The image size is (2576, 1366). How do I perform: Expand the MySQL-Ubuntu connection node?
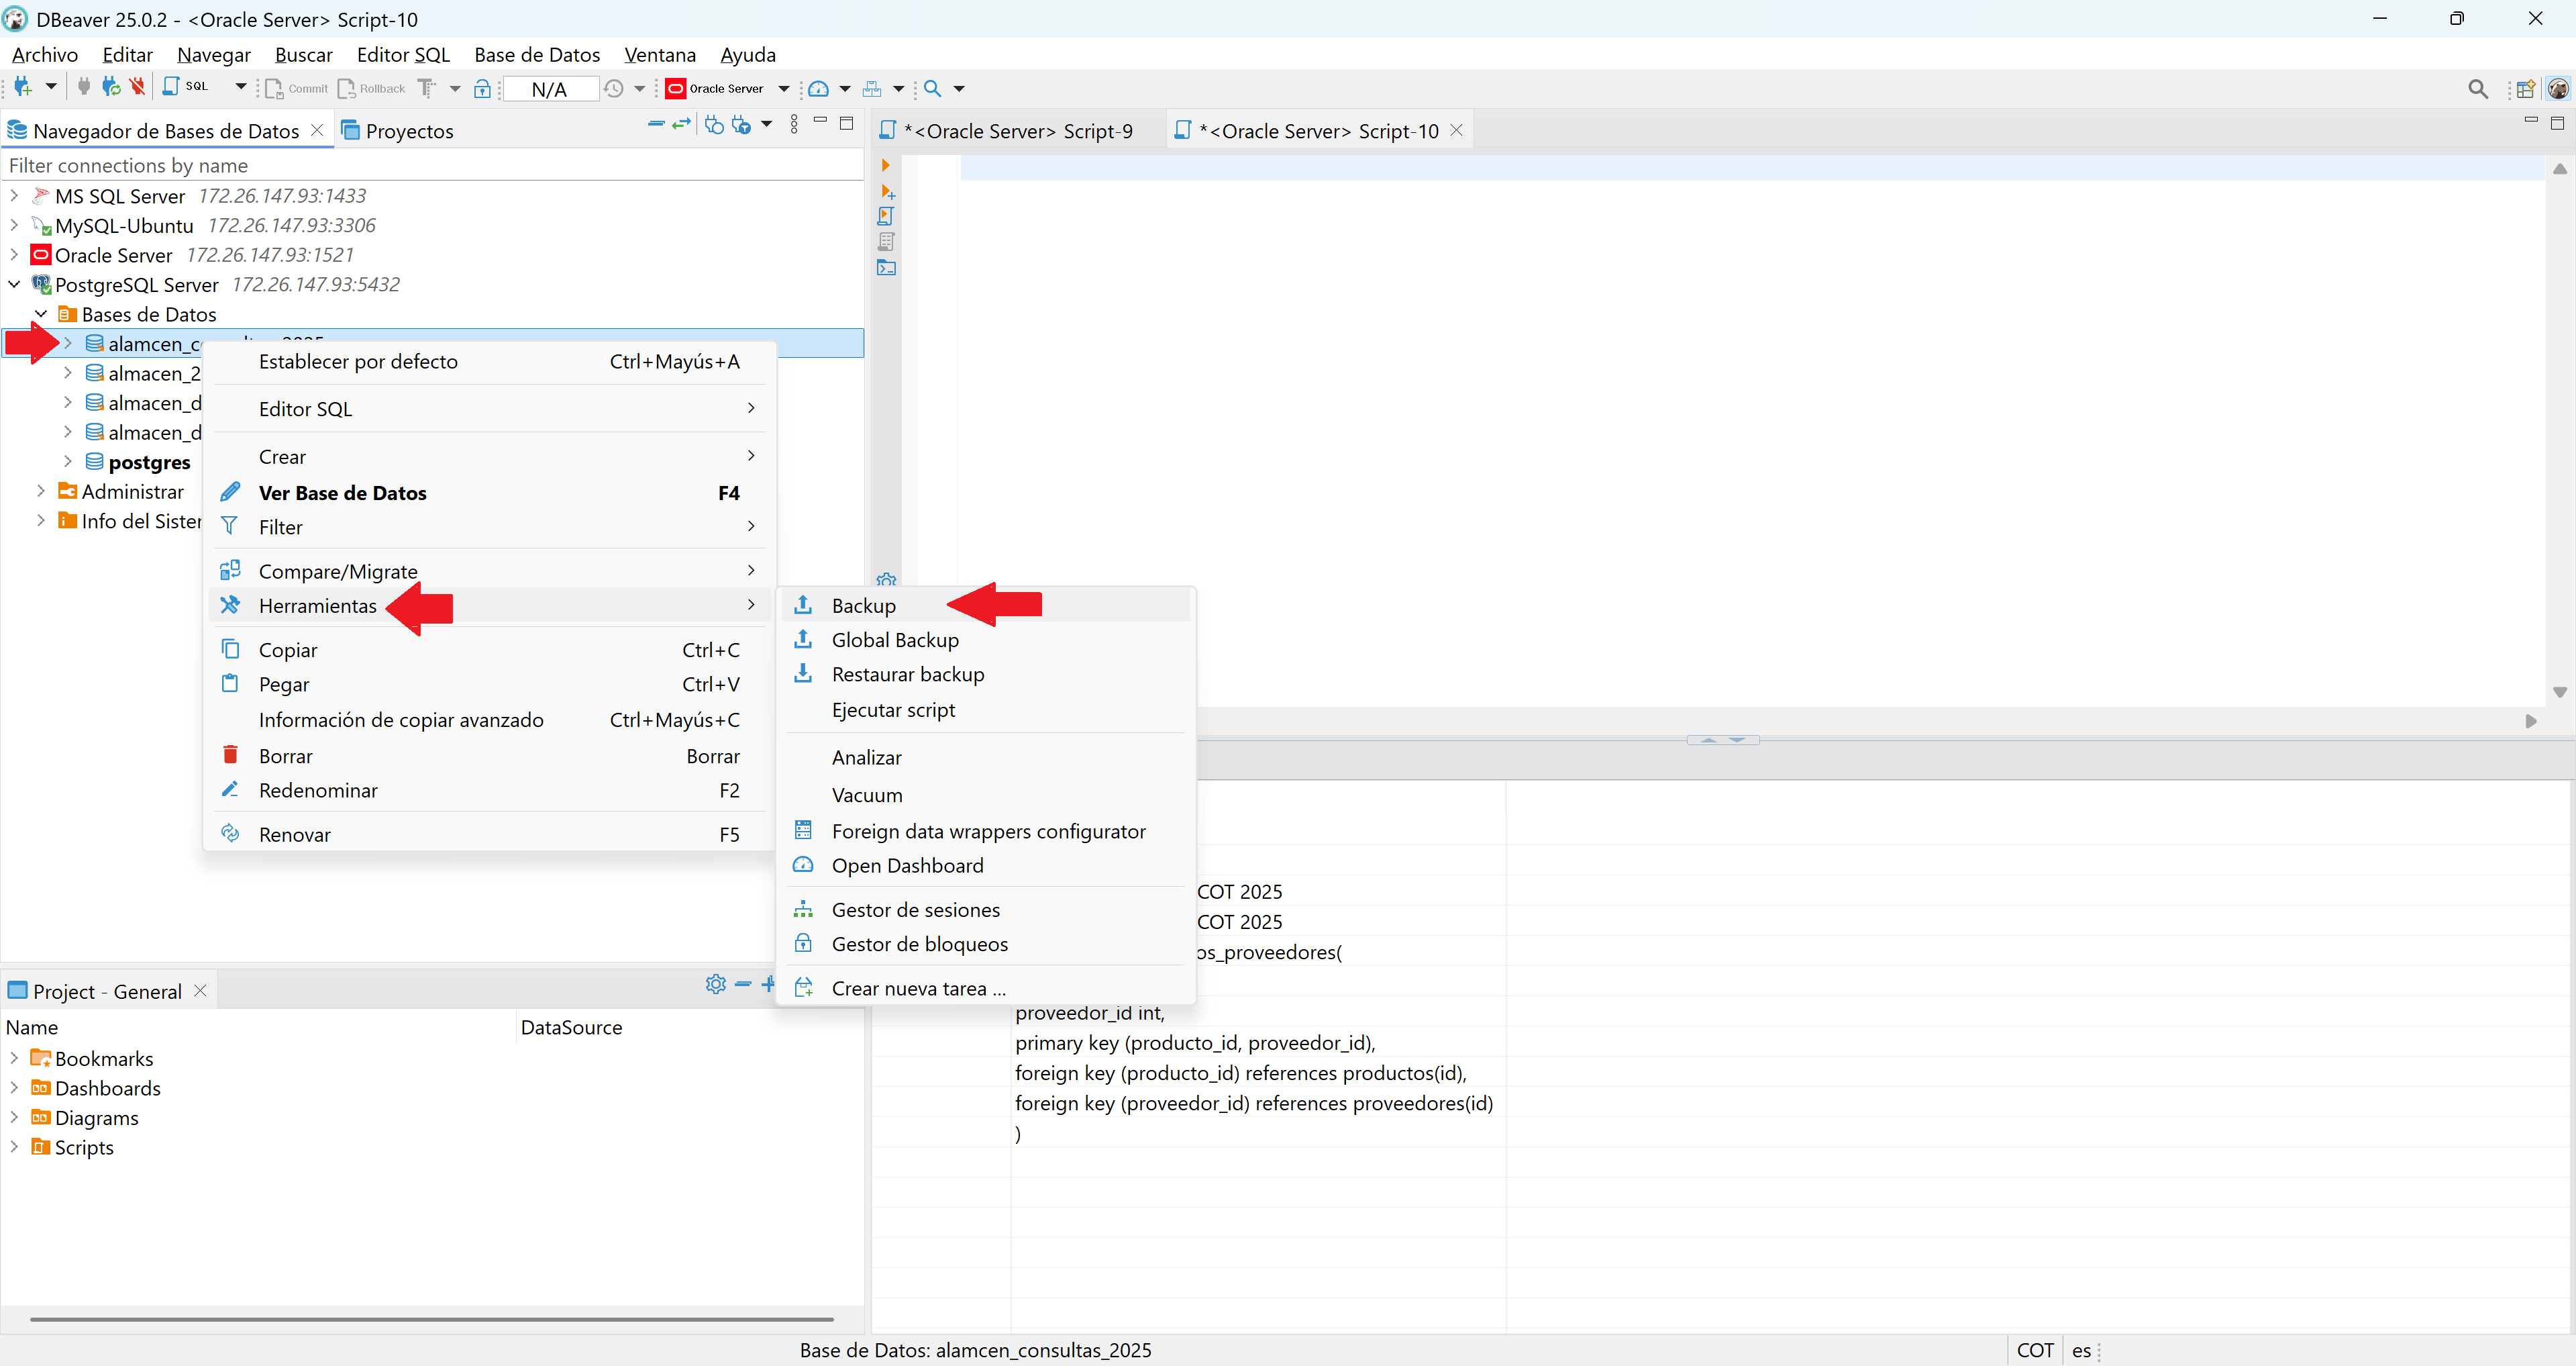pos(15,225)
